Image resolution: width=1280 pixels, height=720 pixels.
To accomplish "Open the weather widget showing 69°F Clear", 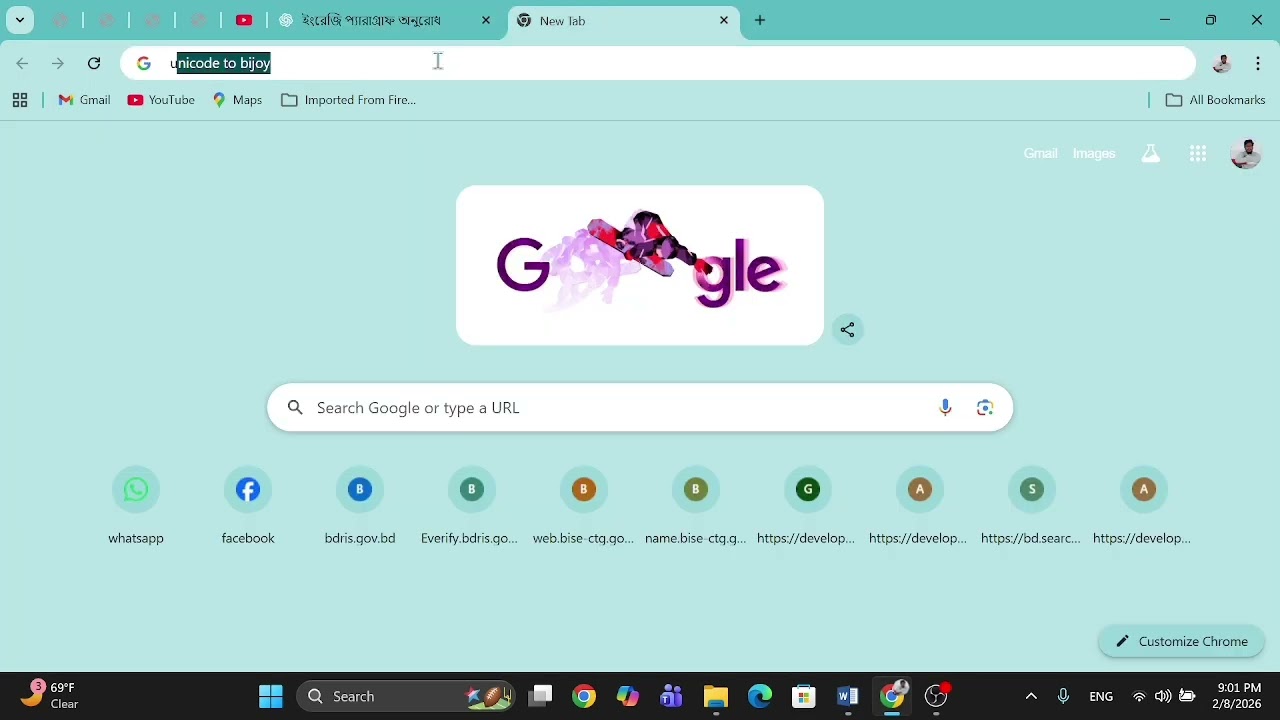I will 50,696.
